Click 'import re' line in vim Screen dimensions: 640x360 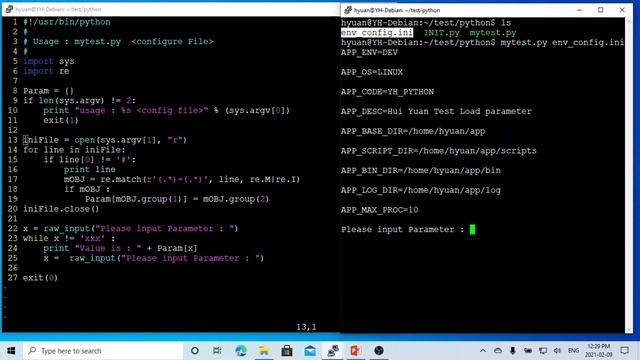click(46, 71)
